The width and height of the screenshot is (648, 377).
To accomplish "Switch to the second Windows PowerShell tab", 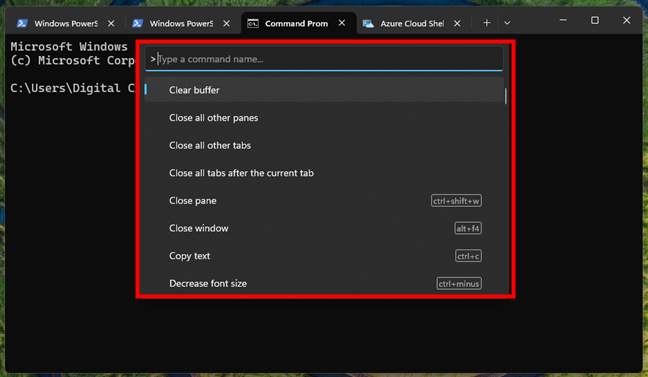I will (181, 24).
